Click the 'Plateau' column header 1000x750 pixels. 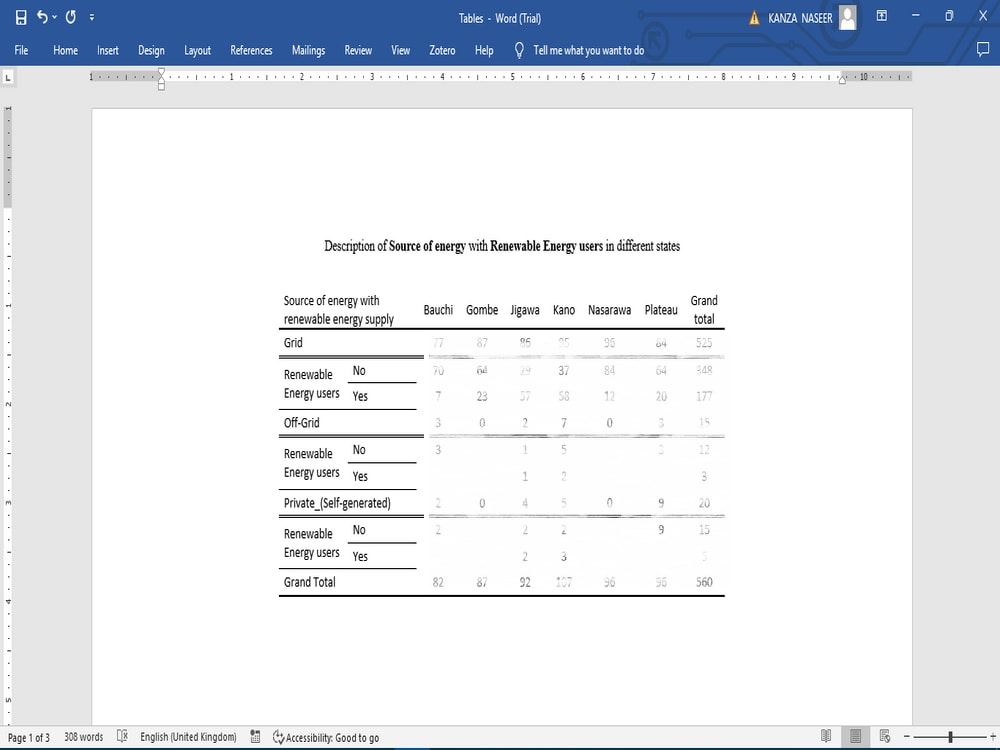coord(661,310)
